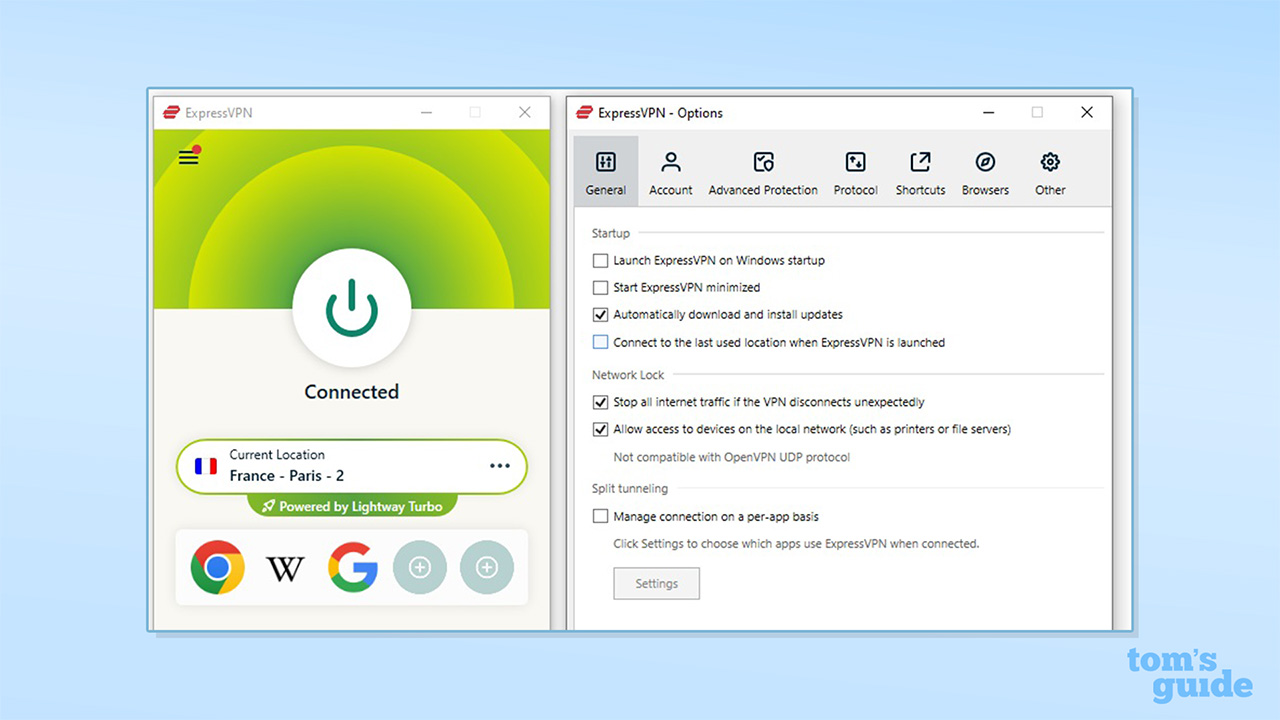Click the Not compatible with OpenVPN UDP note
Image resolution: width=1280 pixels, height=720 pixels.
coord(732,457)
